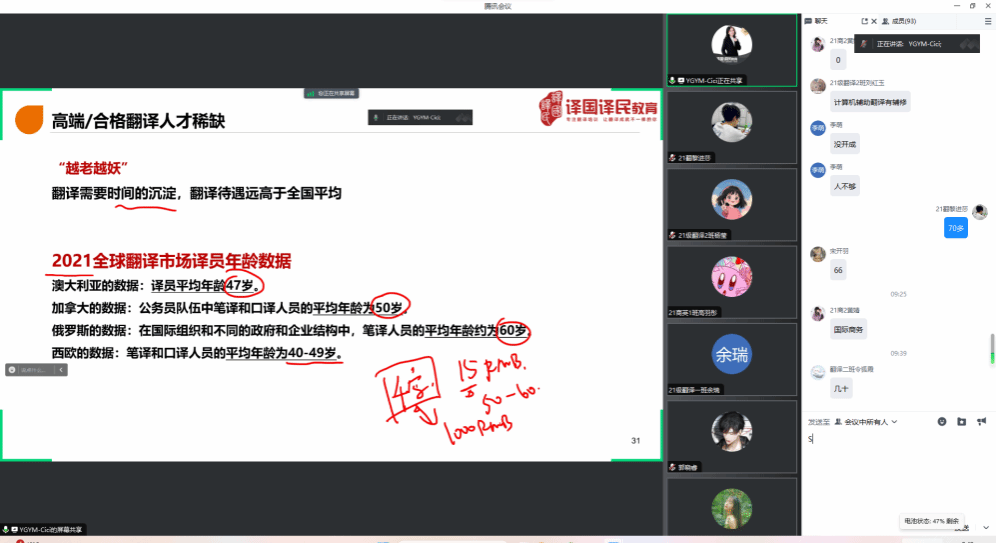The image size is (996, 543).
Task: Click the 国际商务 chat message
Action: 849,328
